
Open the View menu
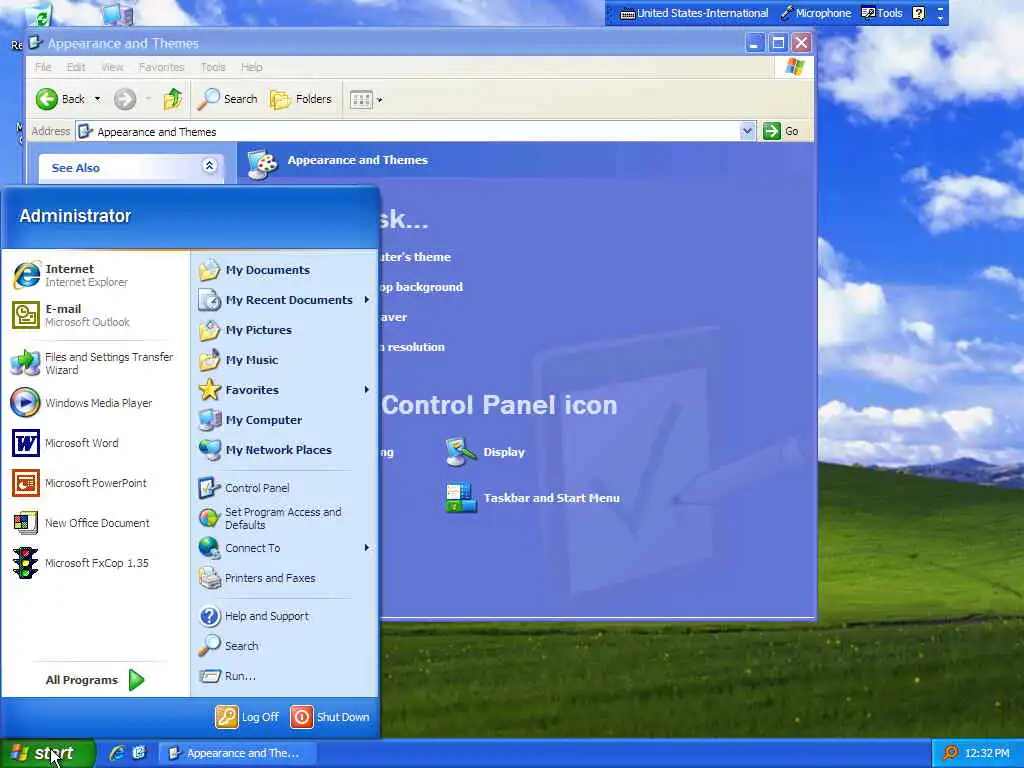pyautogui.click(x=112, y=67)
